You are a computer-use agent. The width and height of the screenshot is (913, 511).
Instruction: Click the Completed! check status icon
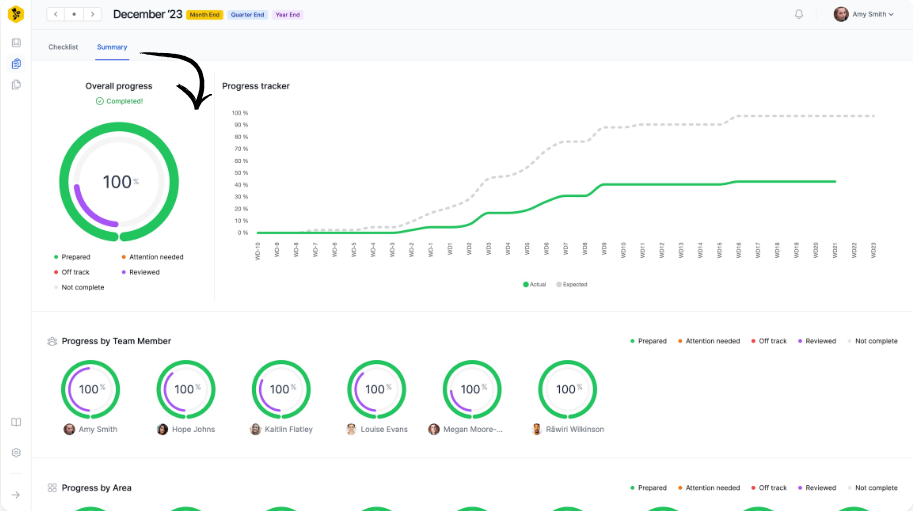point(100,101)
